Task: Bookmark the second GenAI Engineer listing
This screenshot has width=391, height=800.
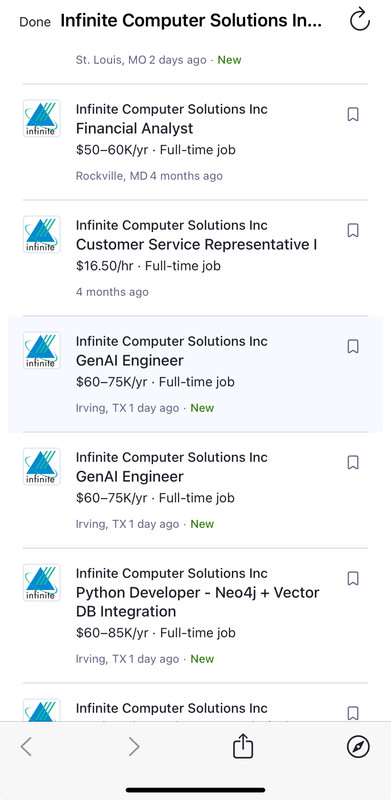Action: click(x=353, y=462)
